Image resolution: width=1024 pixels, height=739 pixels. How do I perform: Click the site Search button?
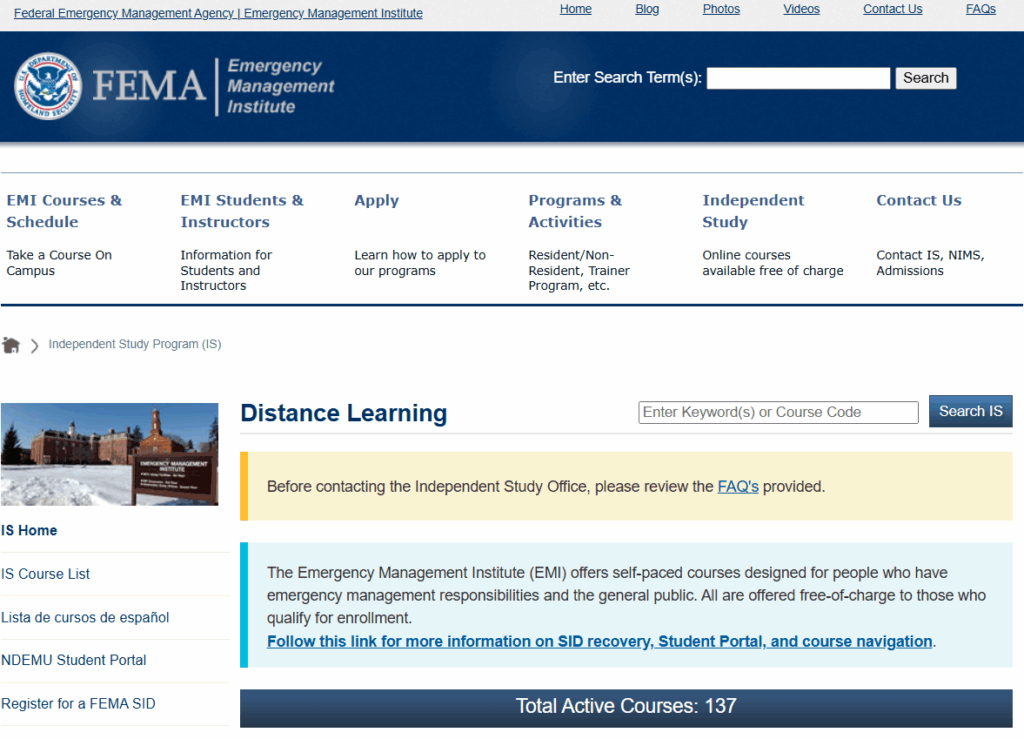pyautogui.click(x=925, y=78)
